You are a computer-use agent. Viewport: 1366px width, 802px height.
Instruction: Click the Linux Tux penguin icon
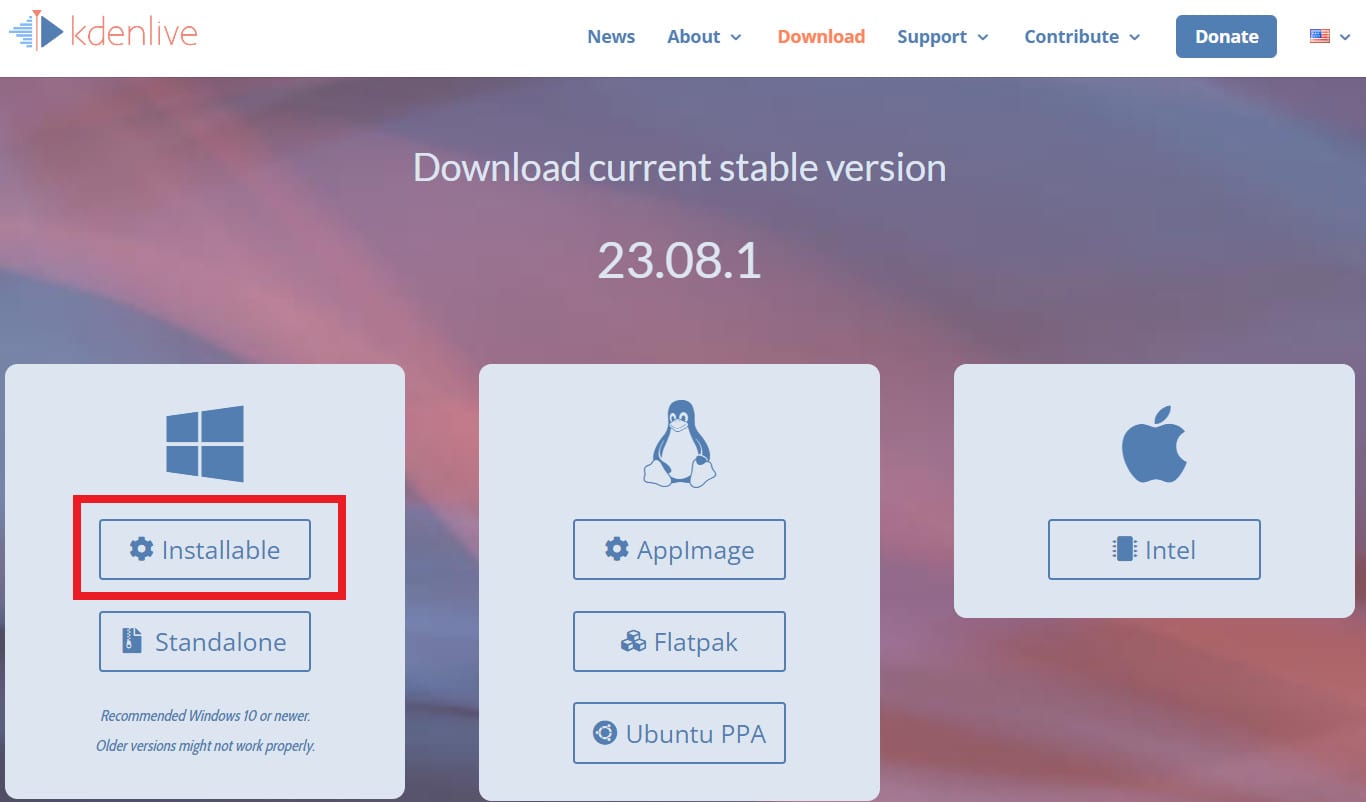tap(679, 443)
